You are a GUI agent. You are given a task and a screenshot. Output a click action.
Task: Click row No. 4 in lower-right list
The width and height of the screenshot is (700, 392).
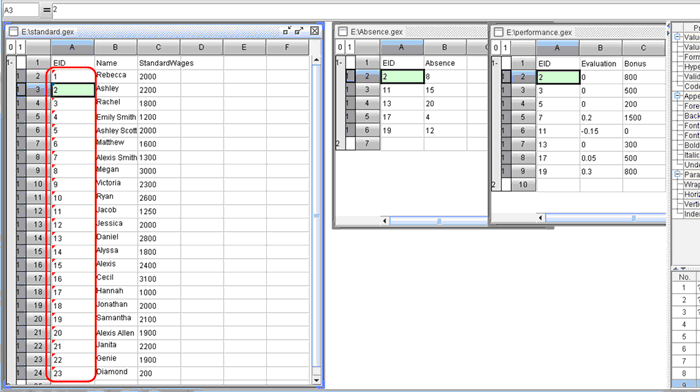coord(684,324)
